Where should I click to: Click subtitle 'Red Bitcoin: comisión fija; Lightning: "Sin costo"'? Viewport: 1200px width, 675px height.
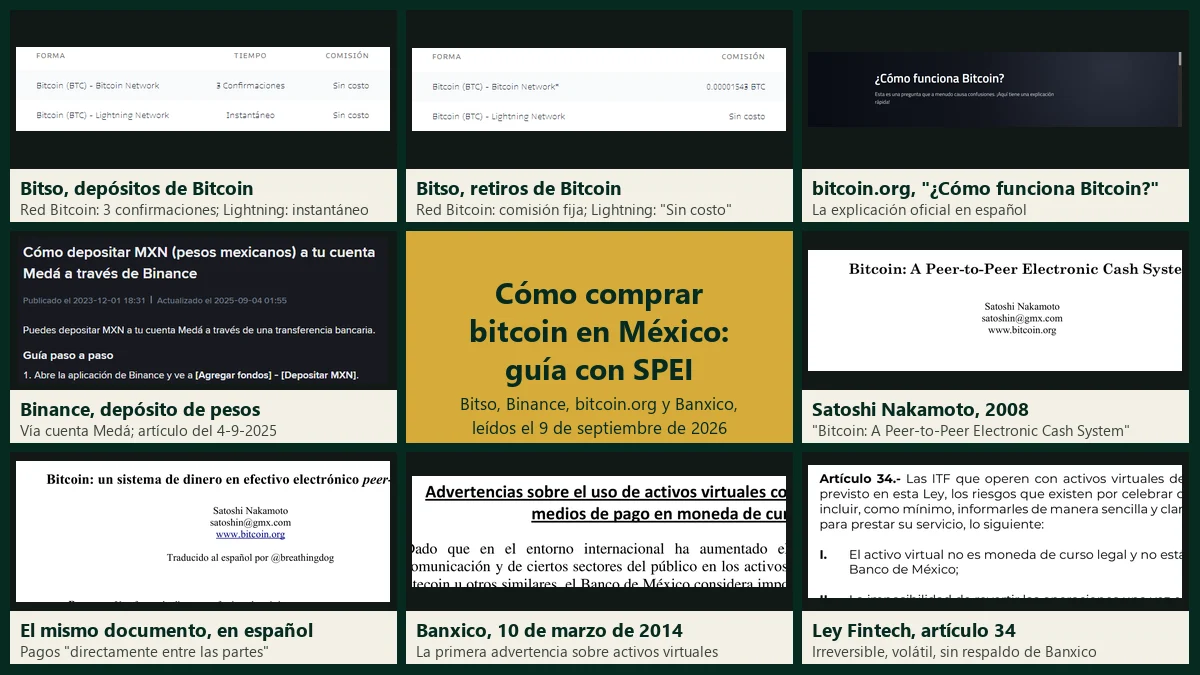coord(574,210)
